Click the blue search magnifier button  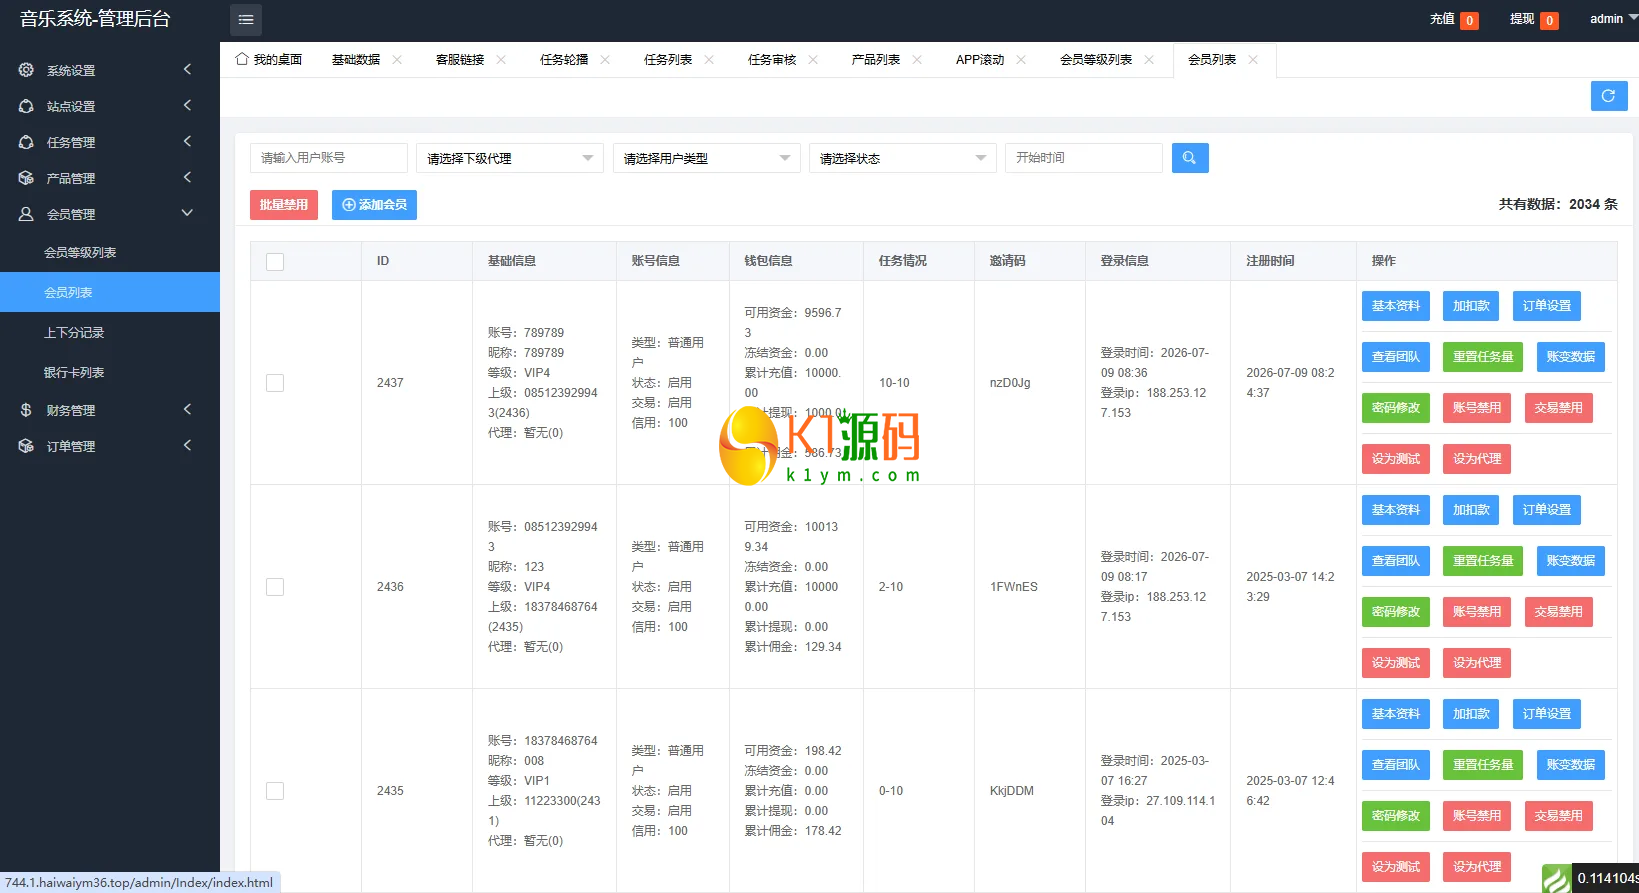pyautogui.click(x=1190, y=158)
